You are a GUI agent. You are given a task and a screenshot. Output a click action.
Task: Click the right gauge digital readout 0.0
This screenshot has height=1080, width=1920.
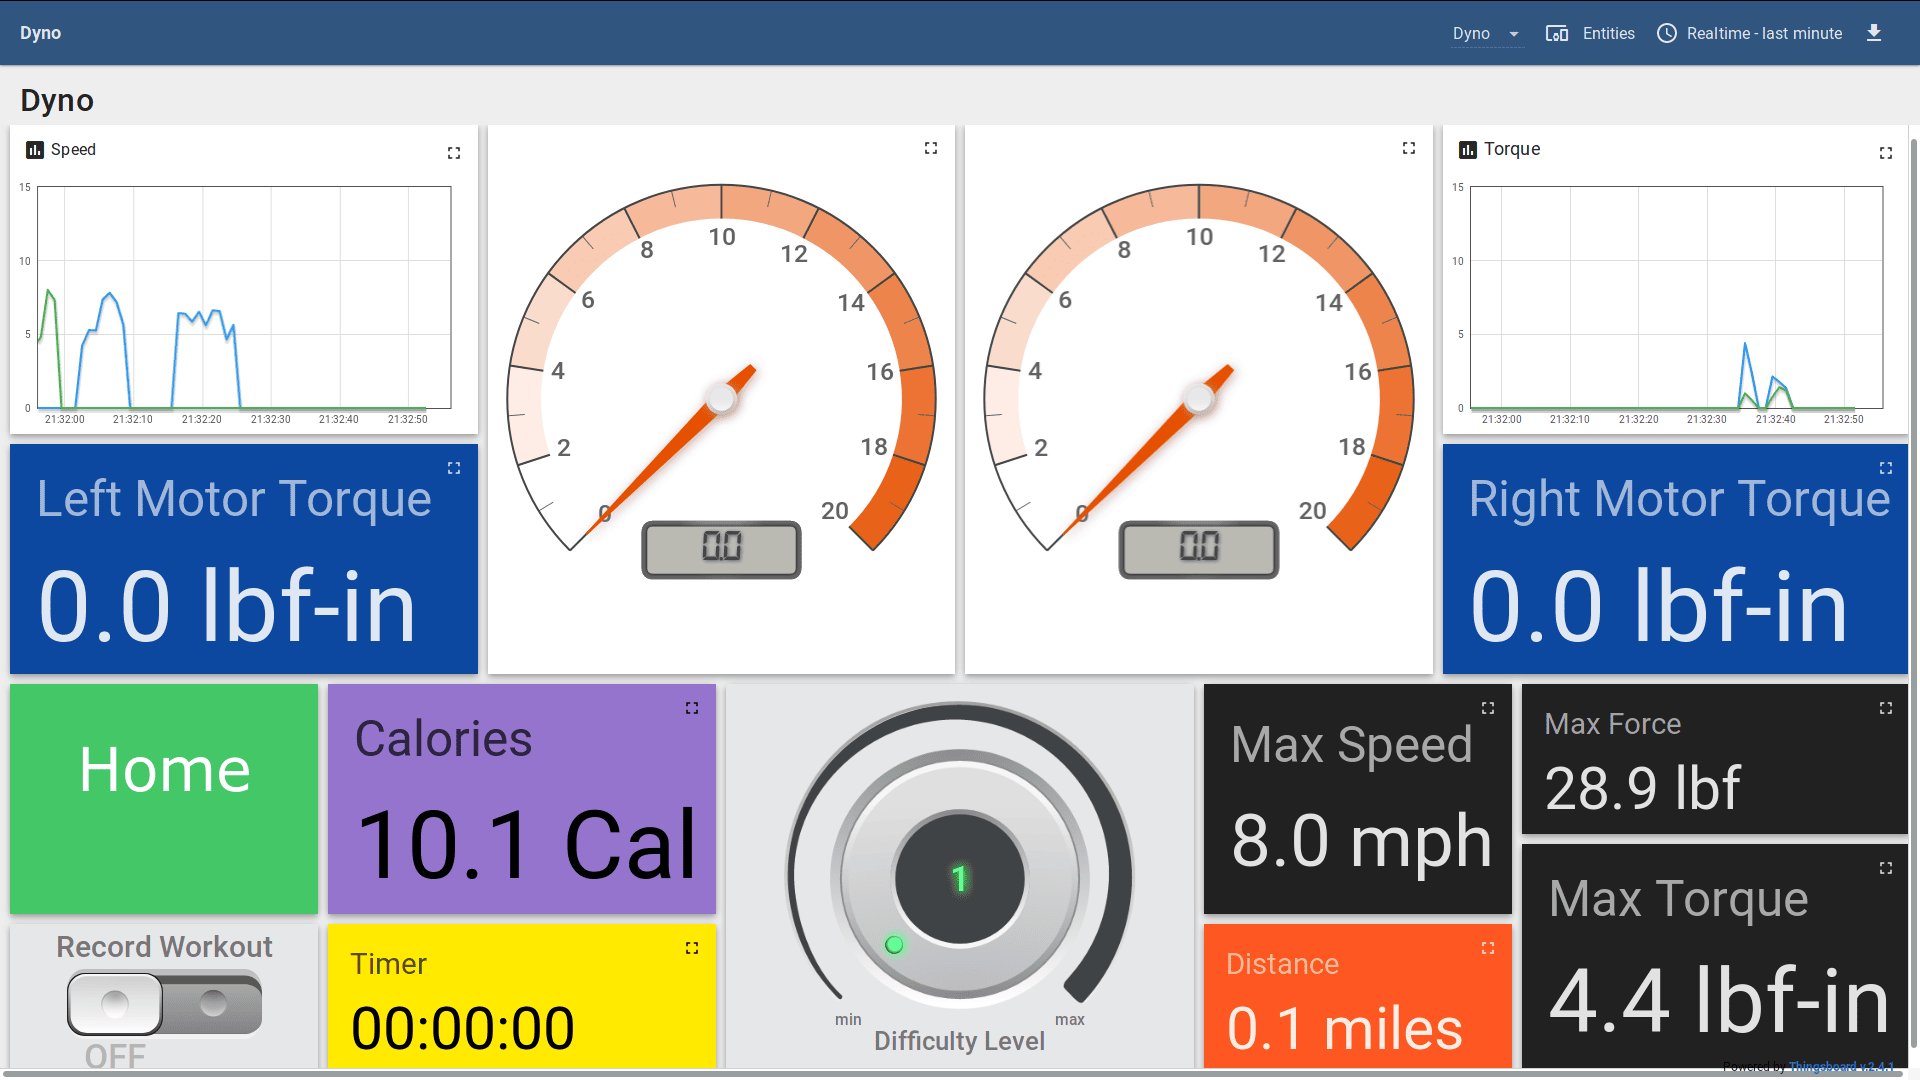[x=1199, y=549]
